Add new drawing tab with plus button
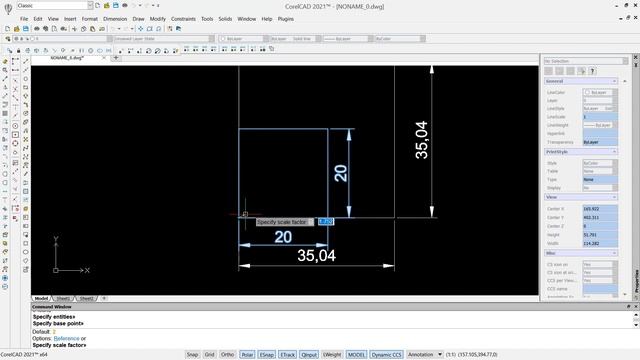 pos(116,58)
